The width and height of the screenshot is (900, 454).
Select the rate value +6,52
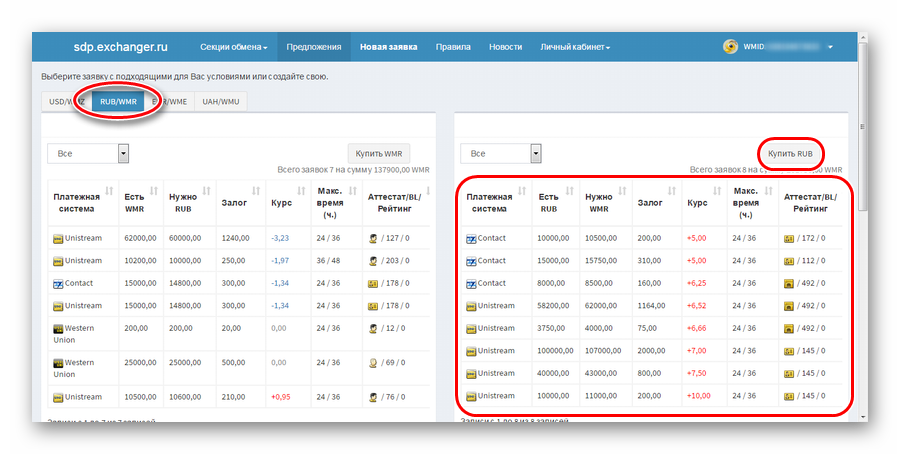(697, 306)
